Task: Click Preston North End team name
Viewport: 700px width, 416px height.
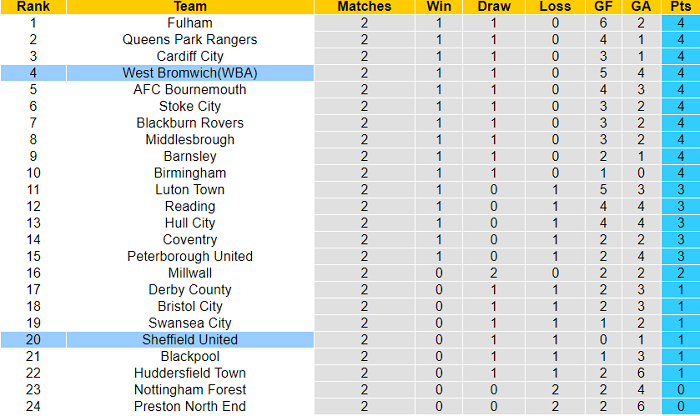Action: 190,406
